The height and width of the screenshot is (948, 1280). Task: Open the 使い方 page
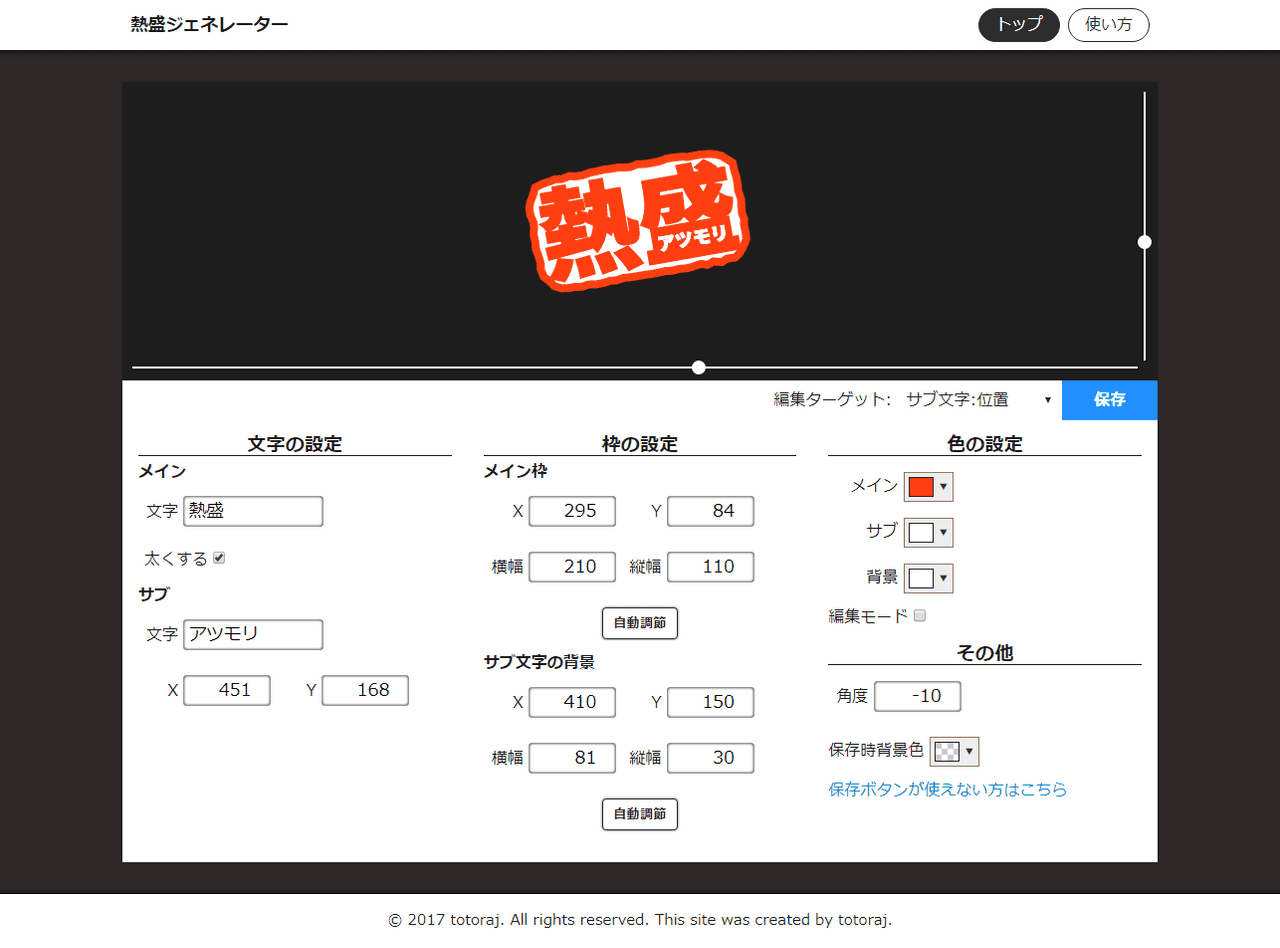pos(1108,25)
